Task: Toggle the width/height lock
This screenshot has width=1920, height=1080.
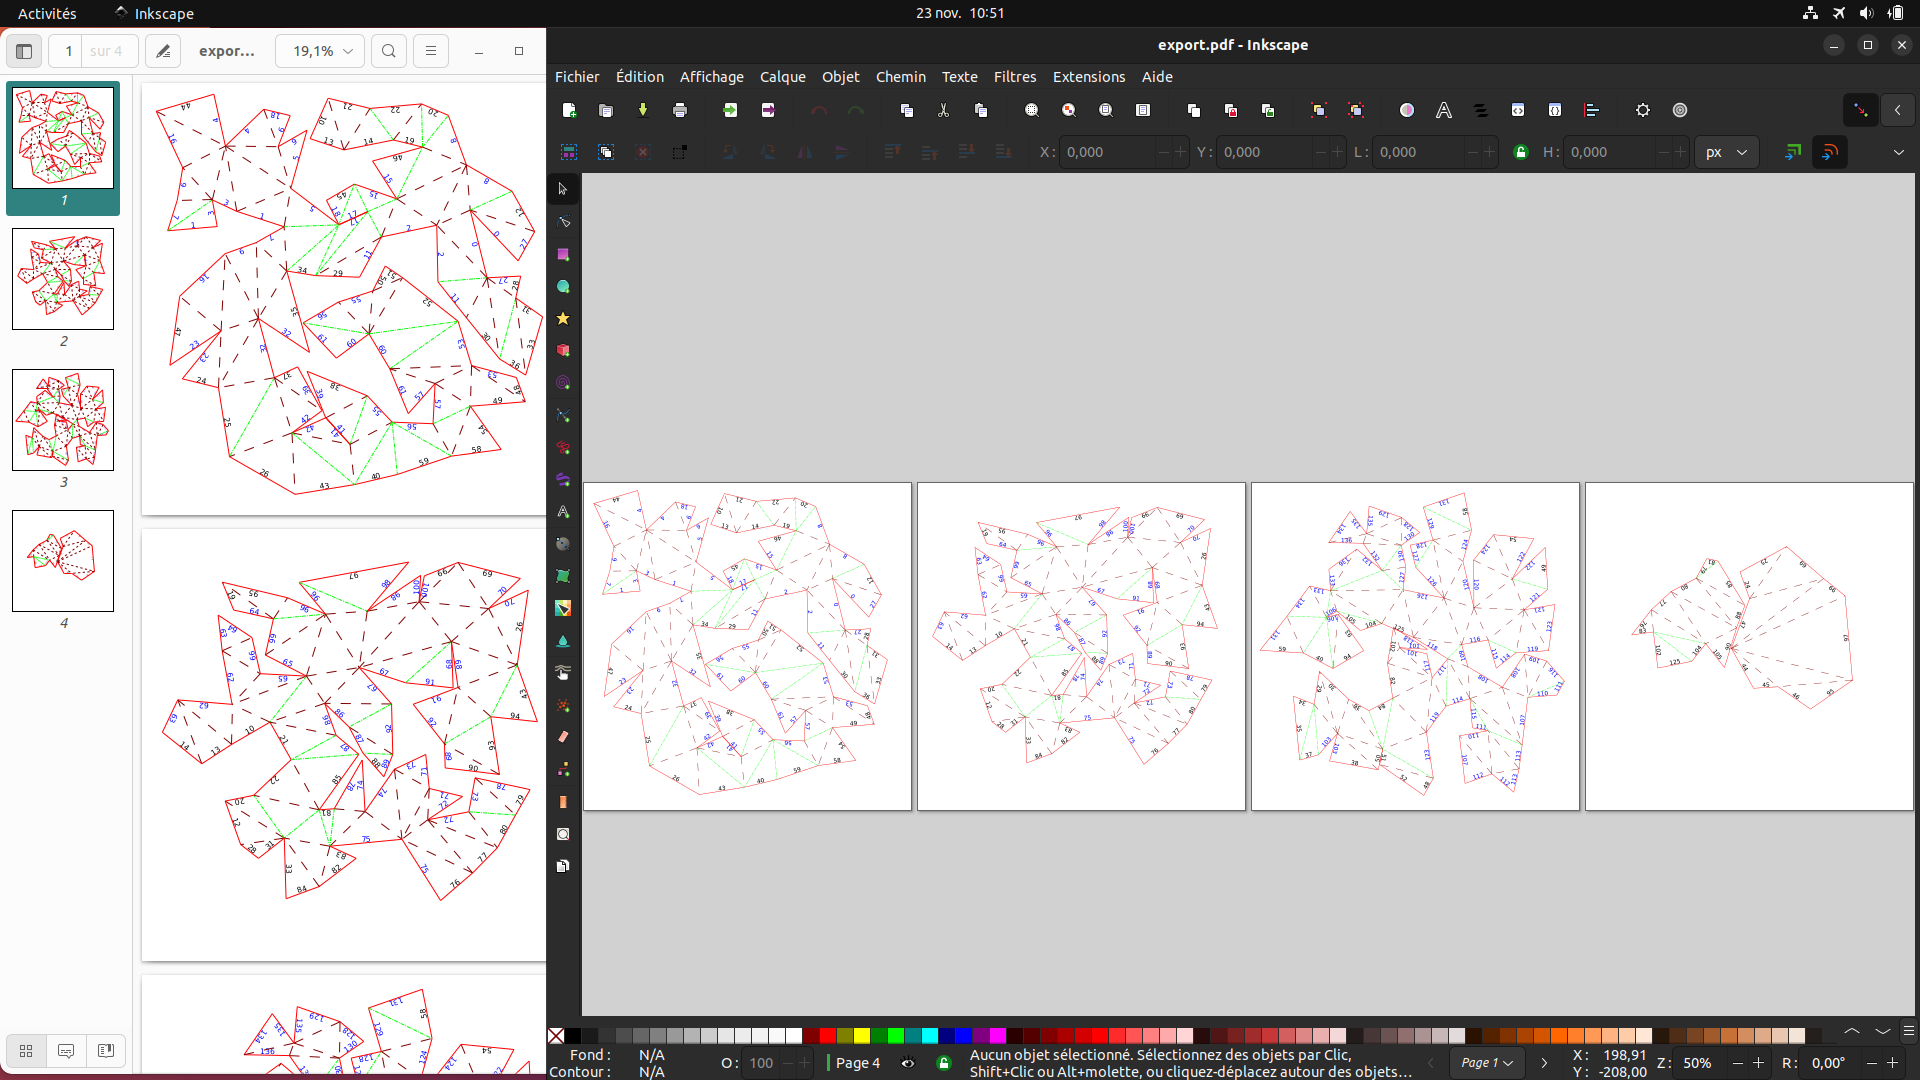Action: pos(1521,152)
